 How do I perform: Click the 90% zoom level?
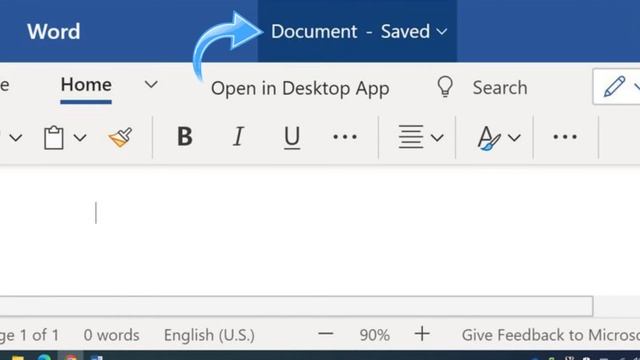[374, 335]
